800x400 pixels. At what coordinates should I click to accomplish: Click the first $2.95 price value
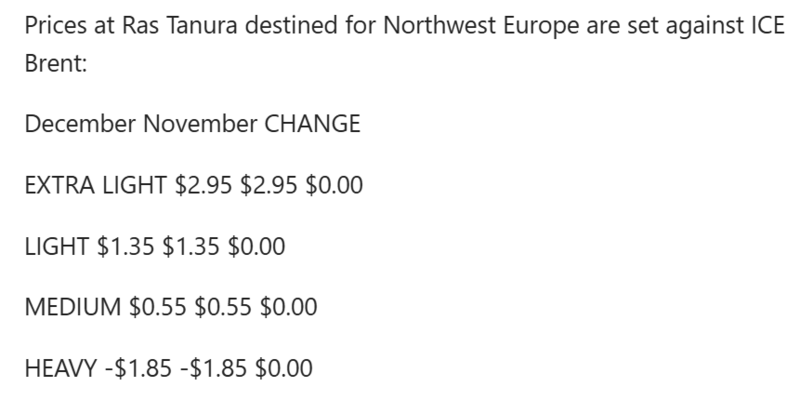[x=203, y=185]
